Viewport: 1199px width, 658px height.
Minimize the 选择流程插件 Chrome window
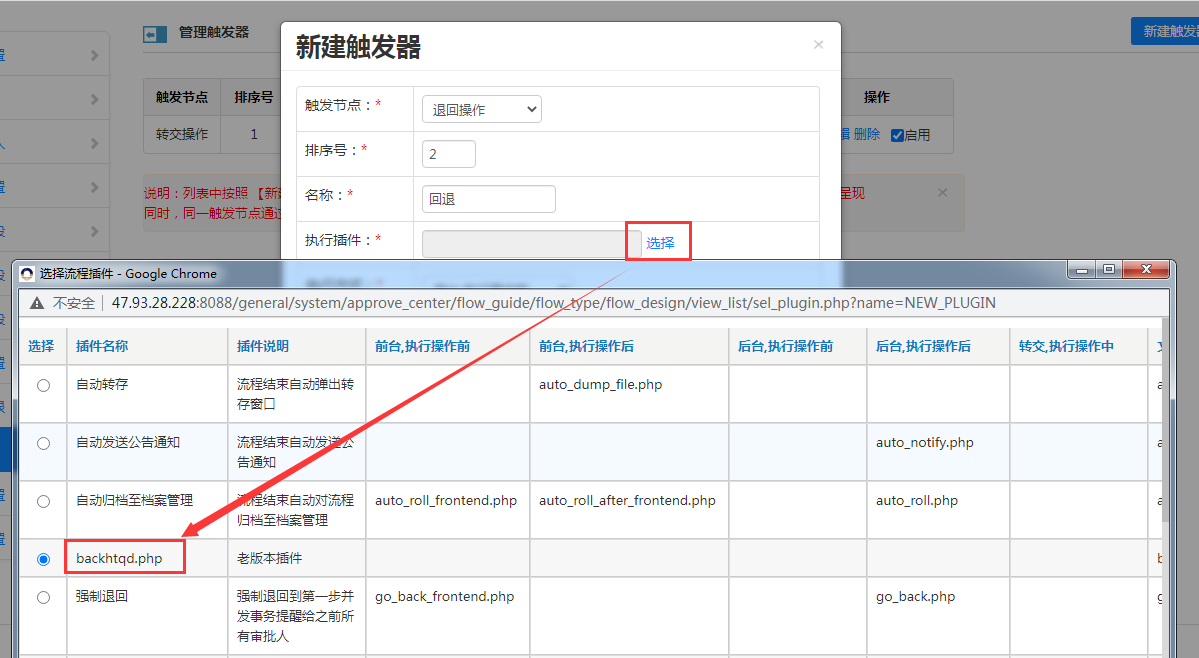click(x=1082, y=270)
